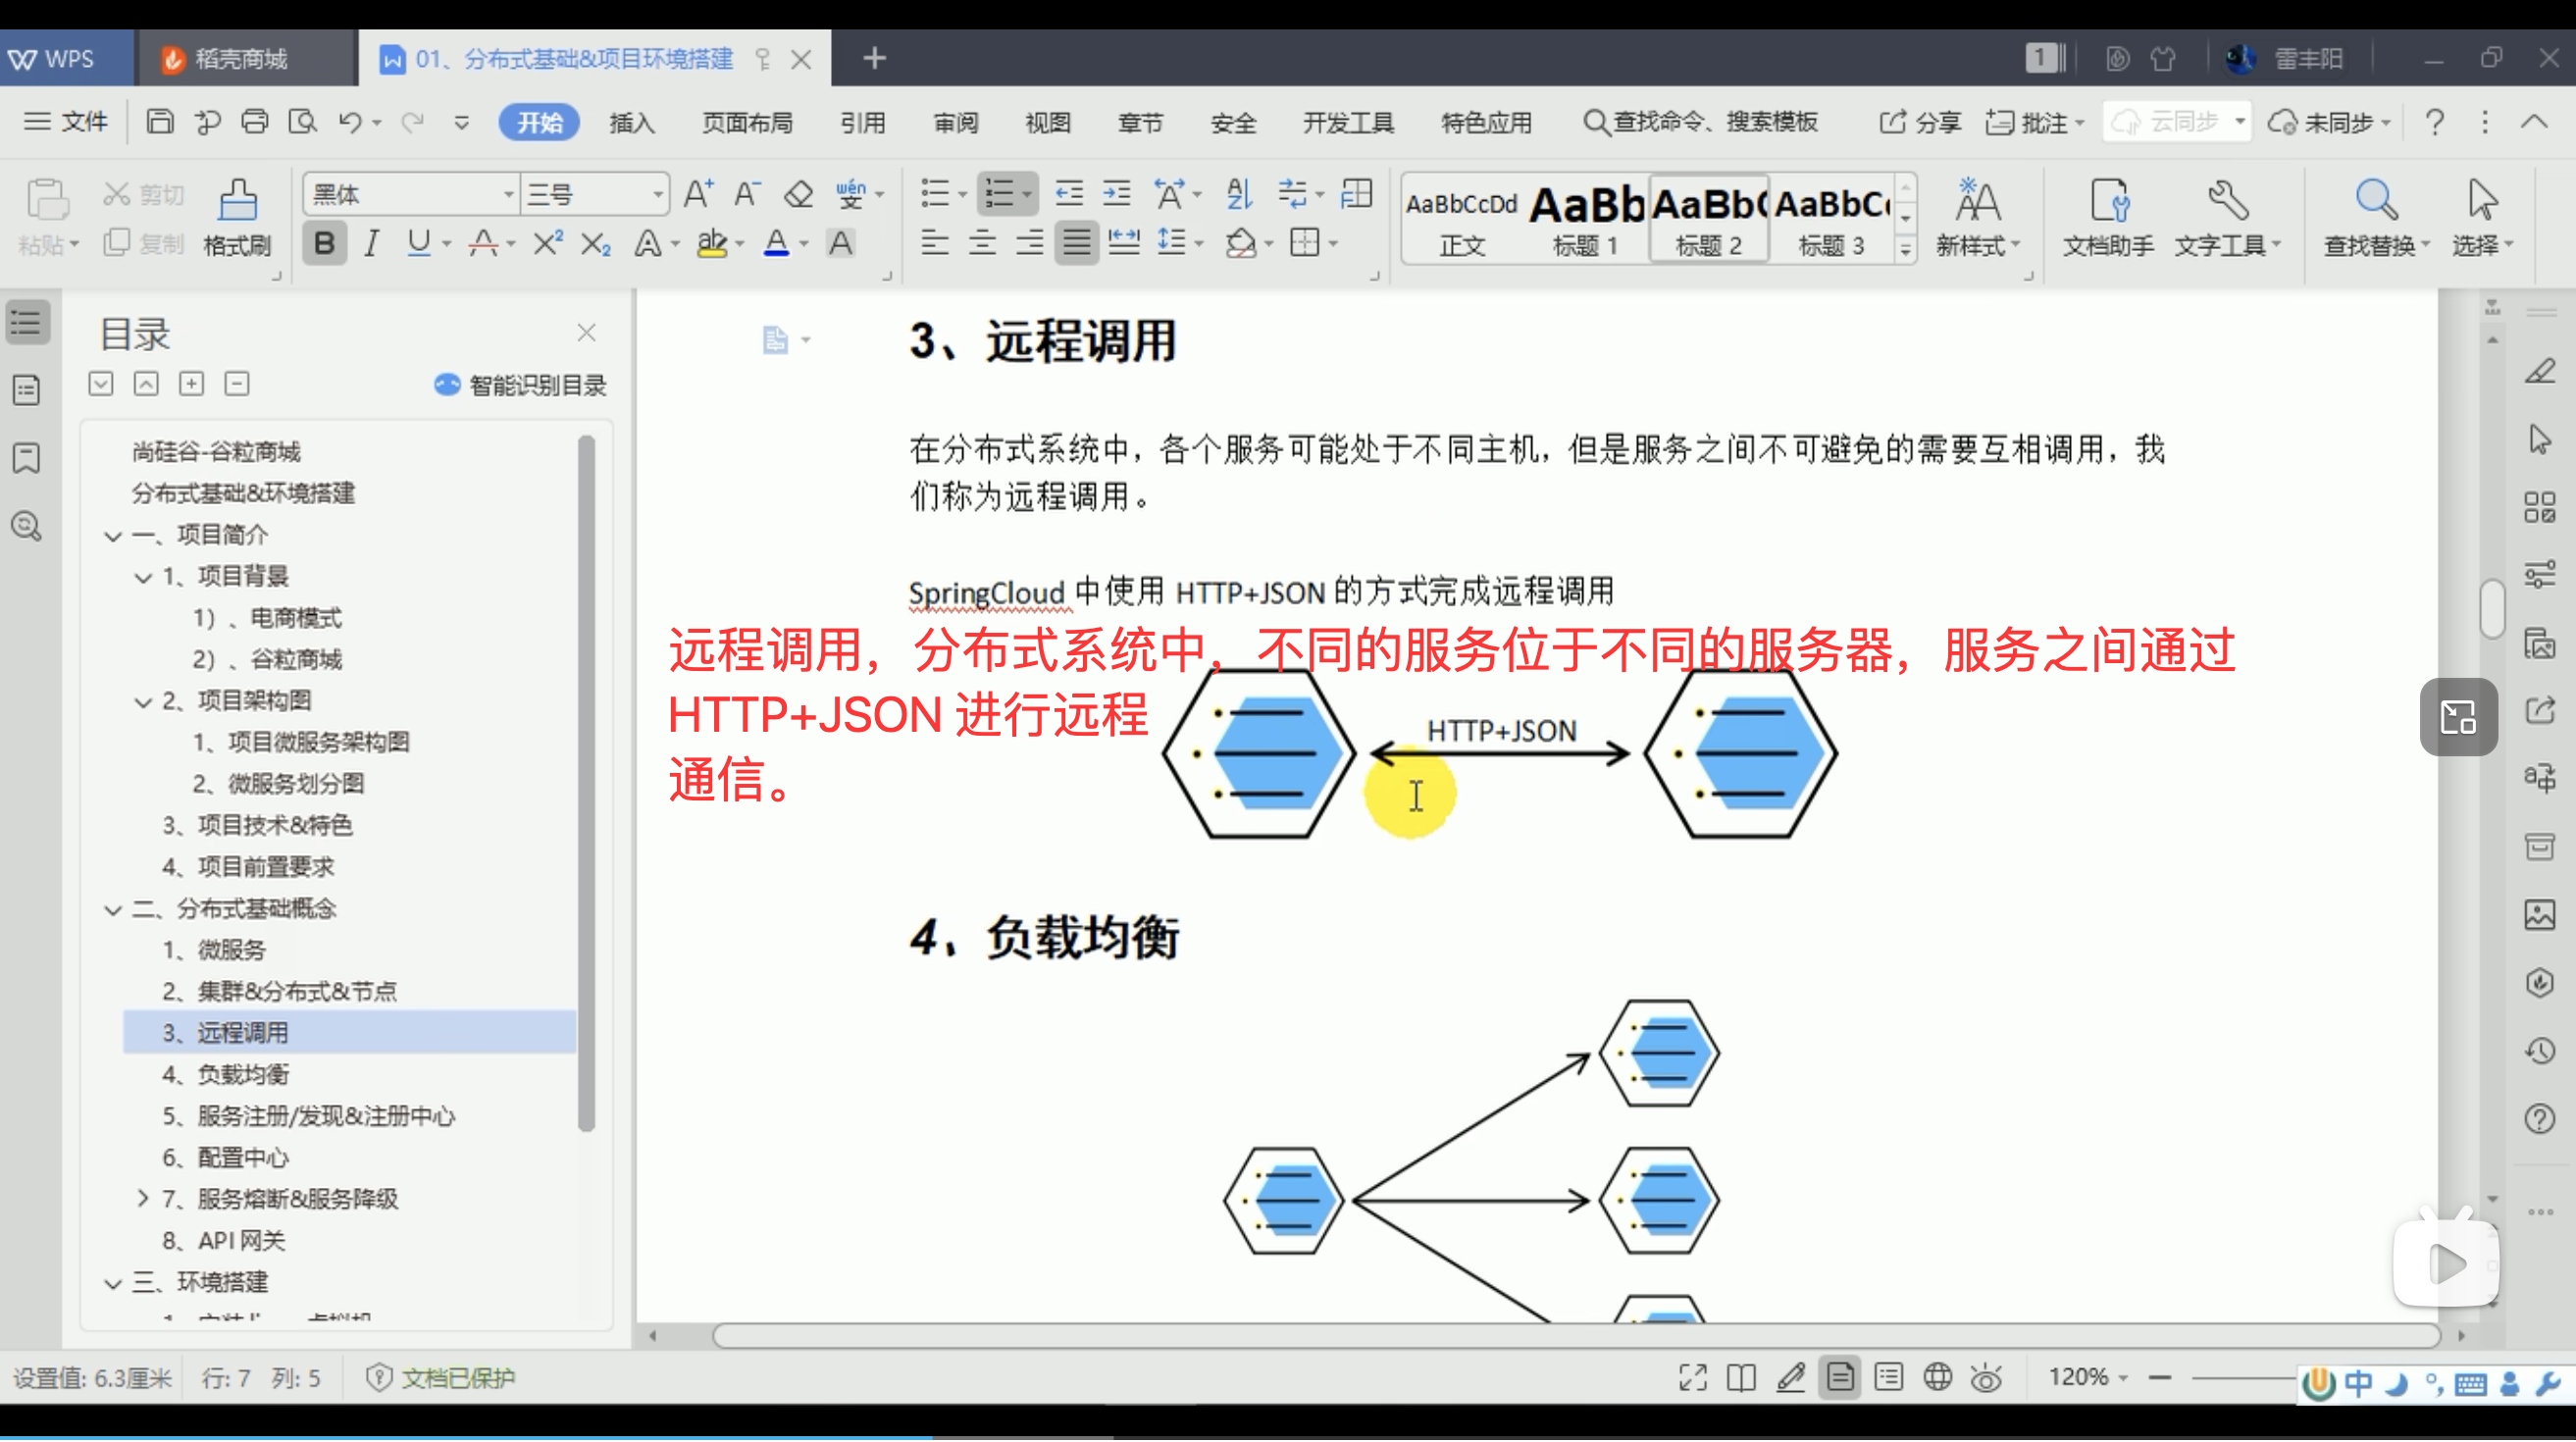Open the Document Assistant (文档助手) tool
Viewport: 2576px width, 1442px height.
(2108, 201)
